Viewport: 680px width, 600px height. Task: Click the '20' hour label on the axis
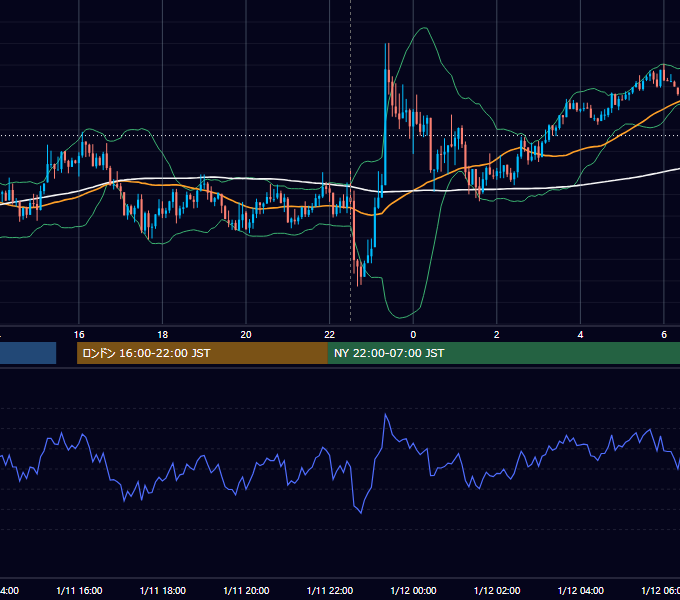point(246,335)
